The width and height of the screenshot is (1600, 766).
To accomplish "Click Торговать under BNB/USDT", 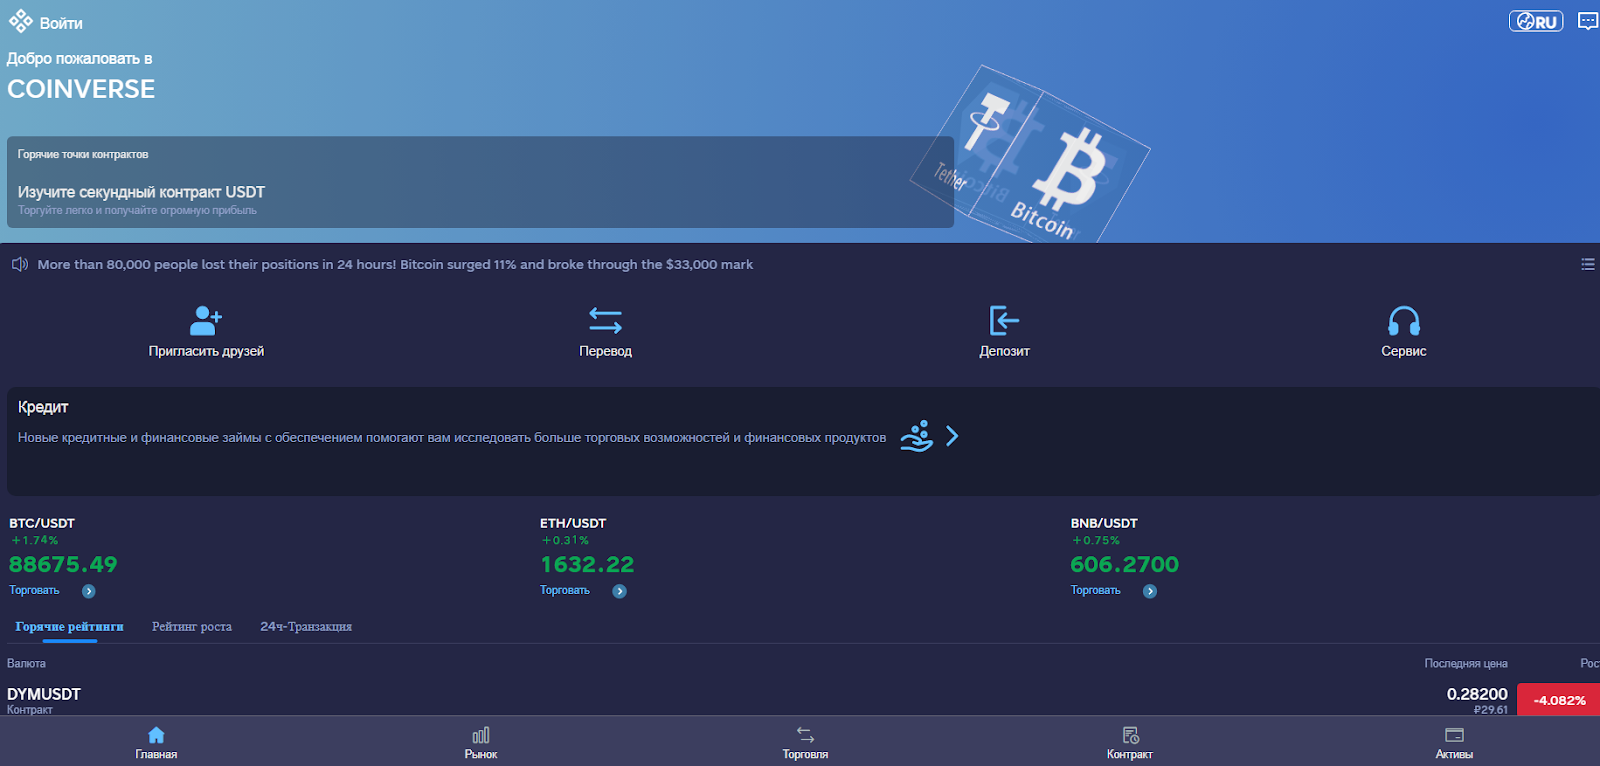I will pyautogui.click(x=1096, y=590).
